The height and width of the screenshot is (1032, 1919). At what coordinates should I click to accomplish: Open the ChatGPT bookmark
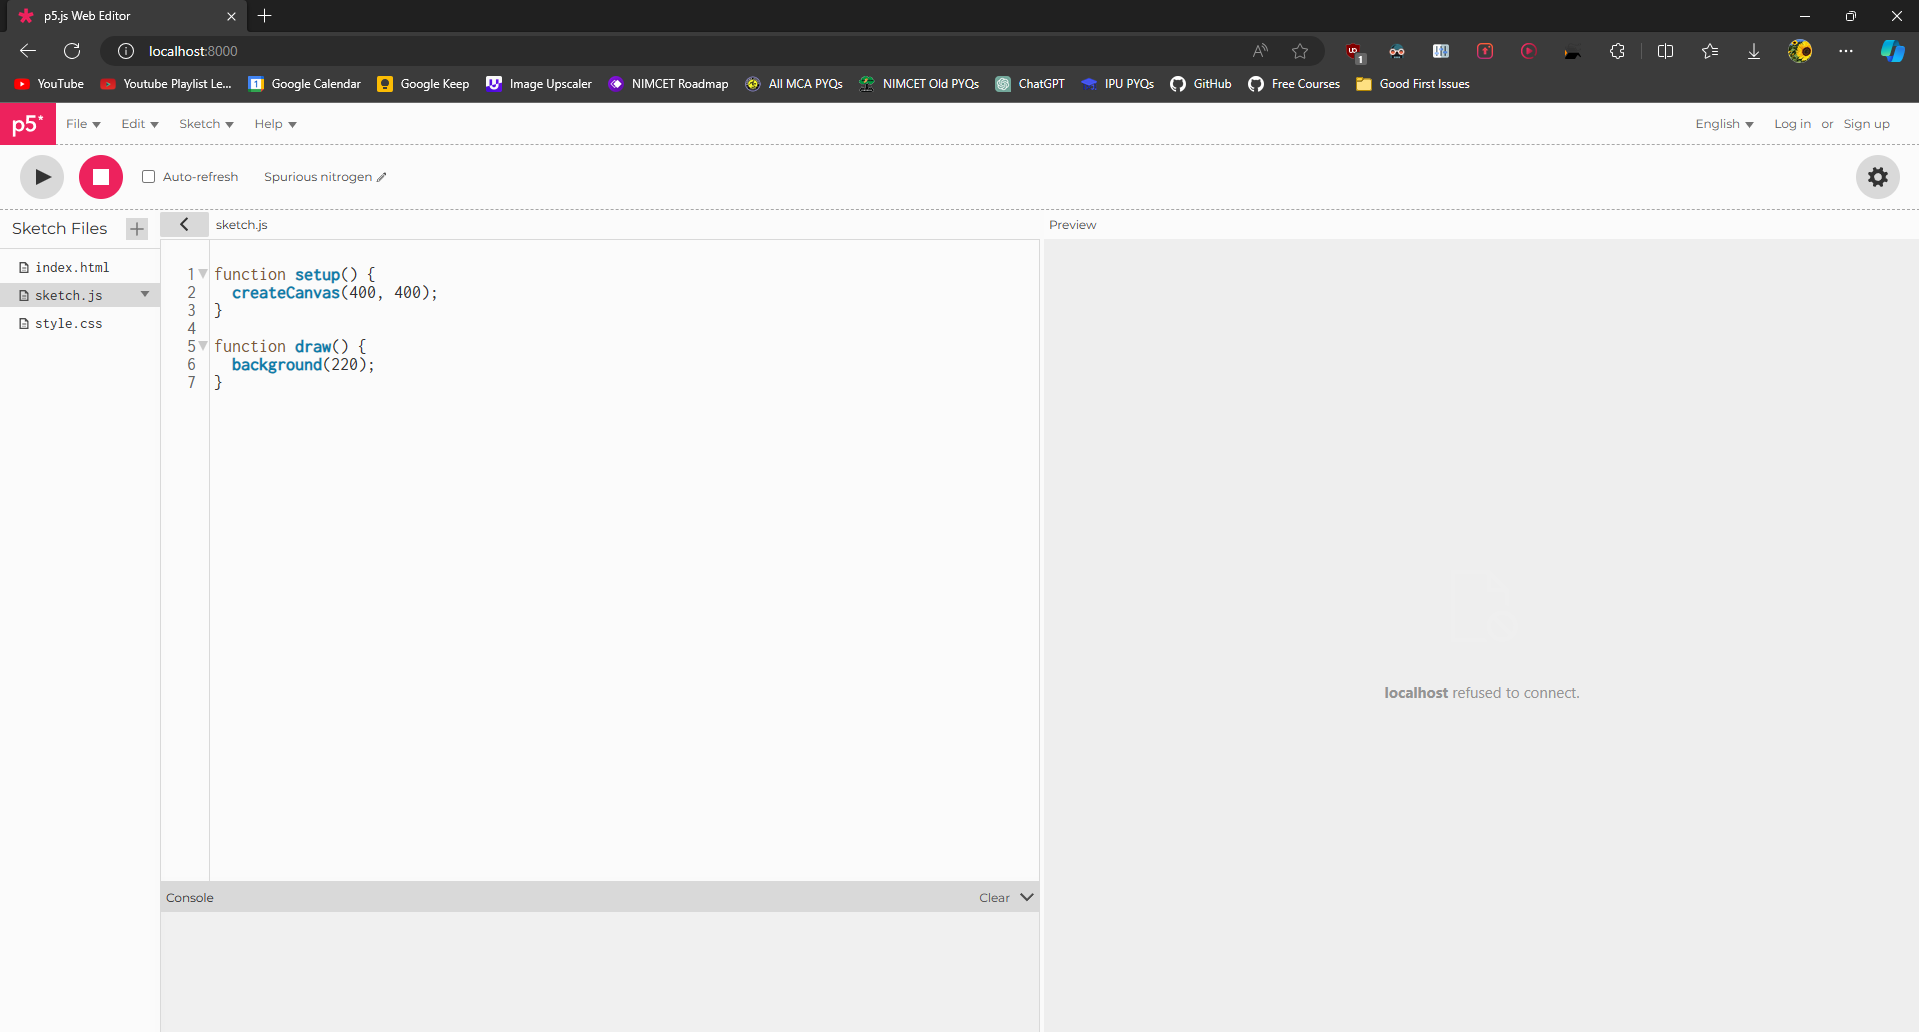click(1030, 84)
